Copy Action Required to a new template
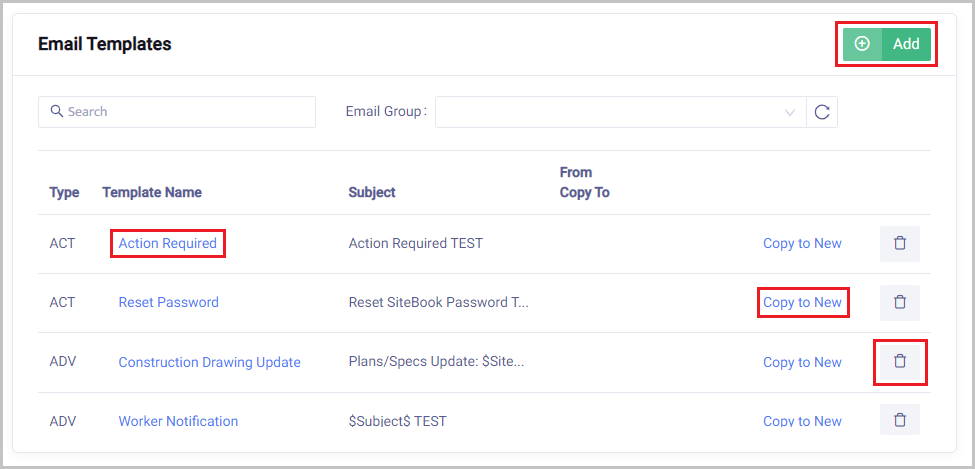975x469 pixels. 802,243
